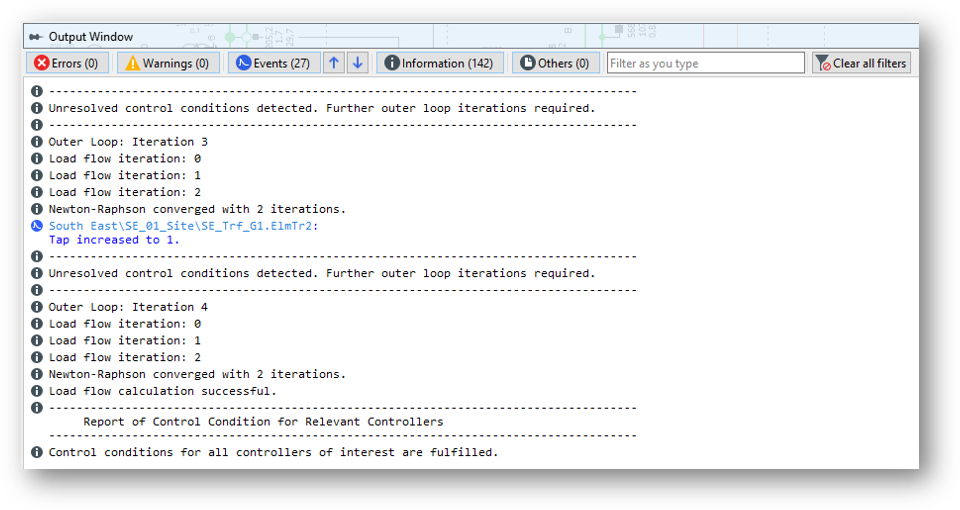The image size is (960, 510).
Task: Select the first 'Unresolved control conditions detected' message
Action: pyautogui.click(x=321, y=108)
